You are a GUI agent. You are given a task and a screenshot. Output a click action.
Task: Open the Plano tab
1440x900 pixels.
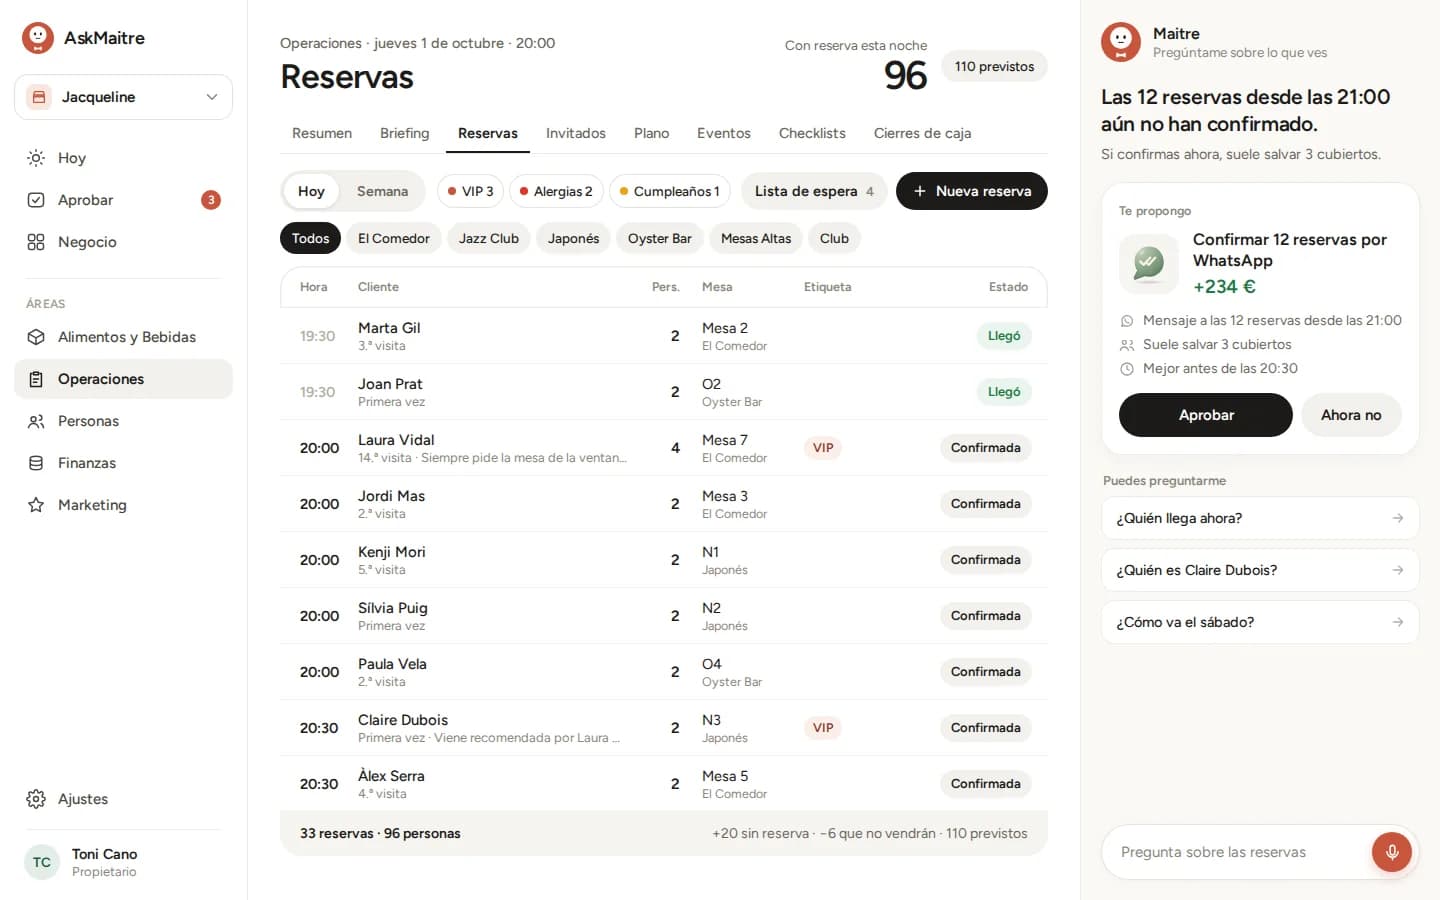(652, 133)
